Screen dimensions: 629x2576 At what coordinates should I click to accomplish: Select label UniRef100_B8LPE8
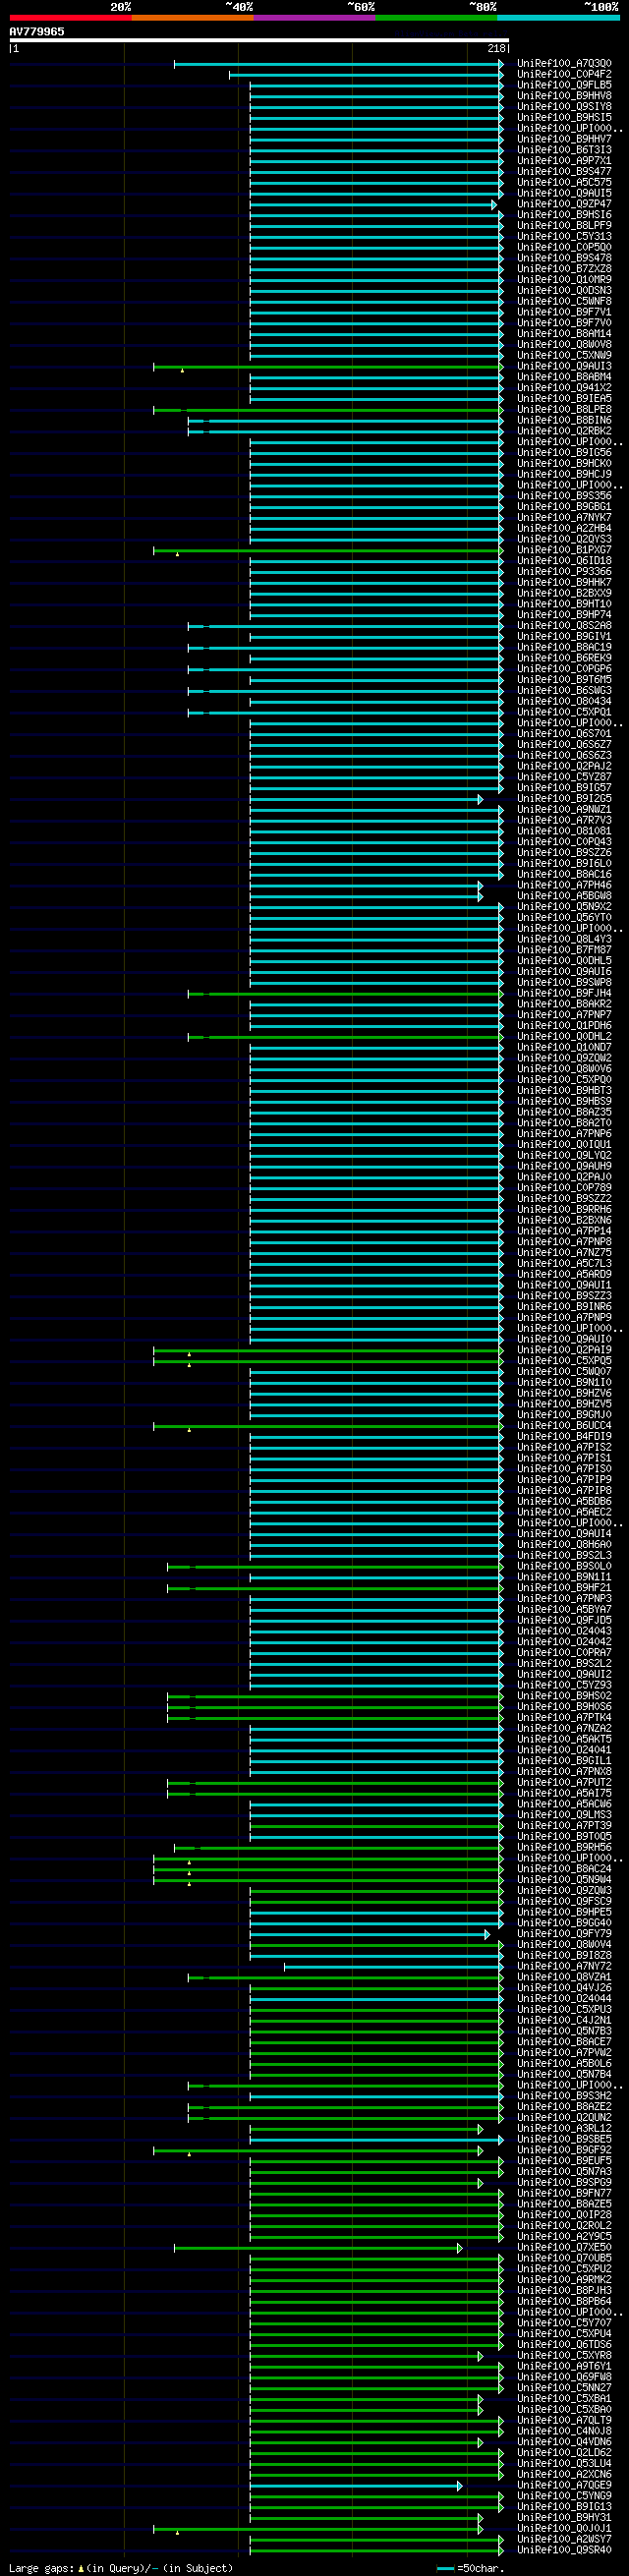564,410
